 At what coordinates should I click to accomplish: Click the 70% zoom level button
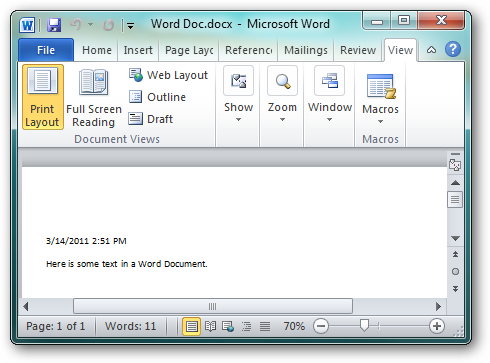click(x=294, y=326)
